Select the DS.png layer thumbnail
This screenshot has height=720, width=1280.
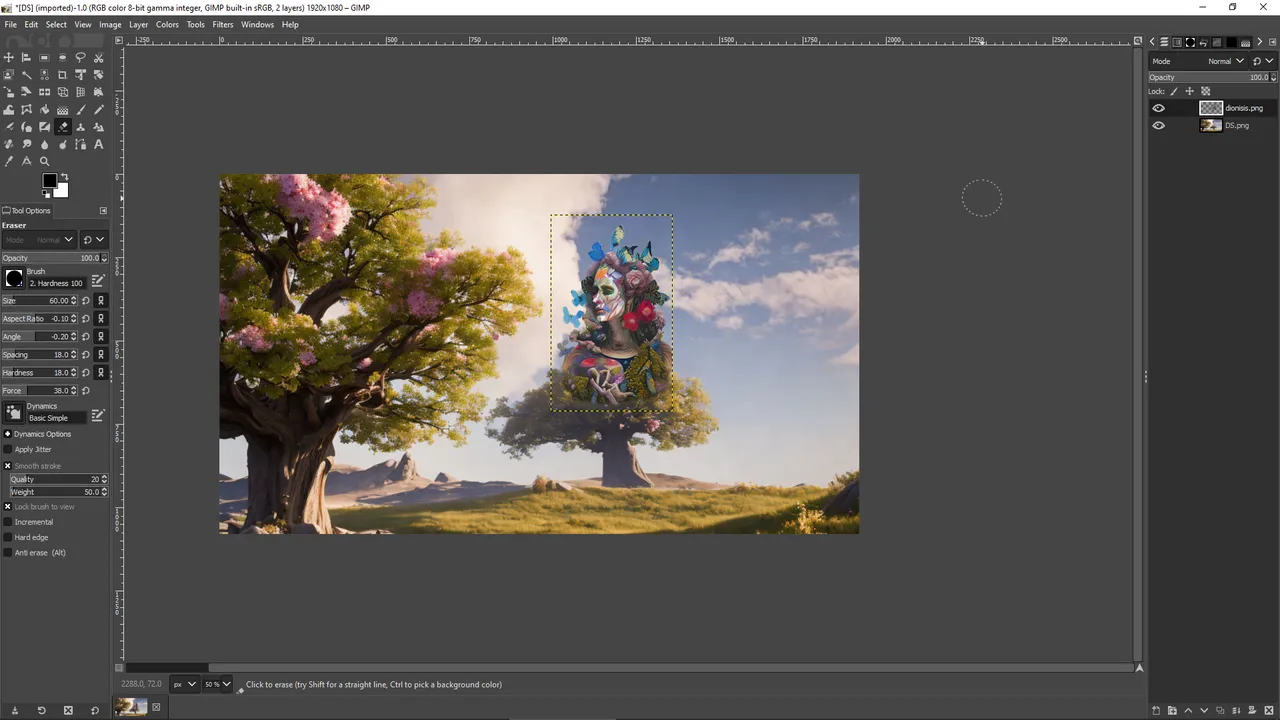point(1211,126)
